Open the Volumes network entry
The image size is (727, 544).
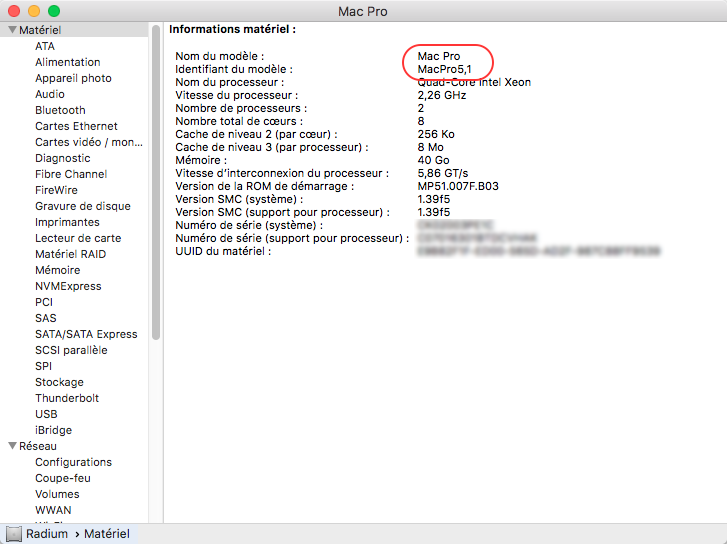click(57, 494)
